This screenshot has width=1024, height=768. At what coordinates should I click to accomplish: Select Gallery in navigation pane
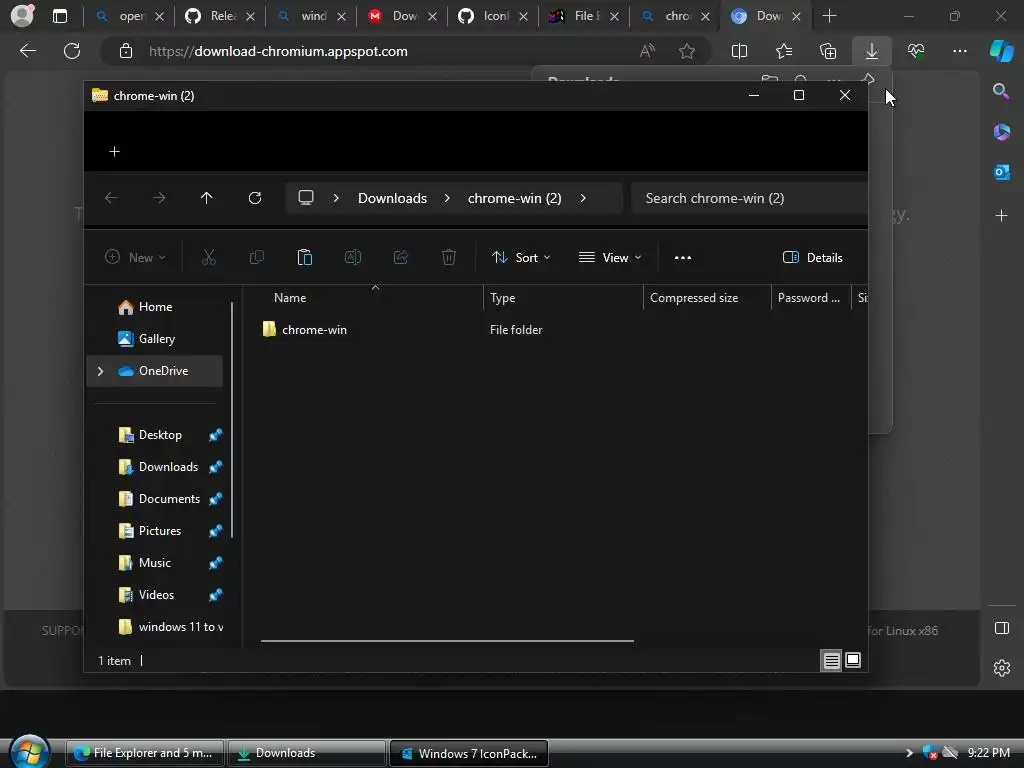[x=155, y=339]
